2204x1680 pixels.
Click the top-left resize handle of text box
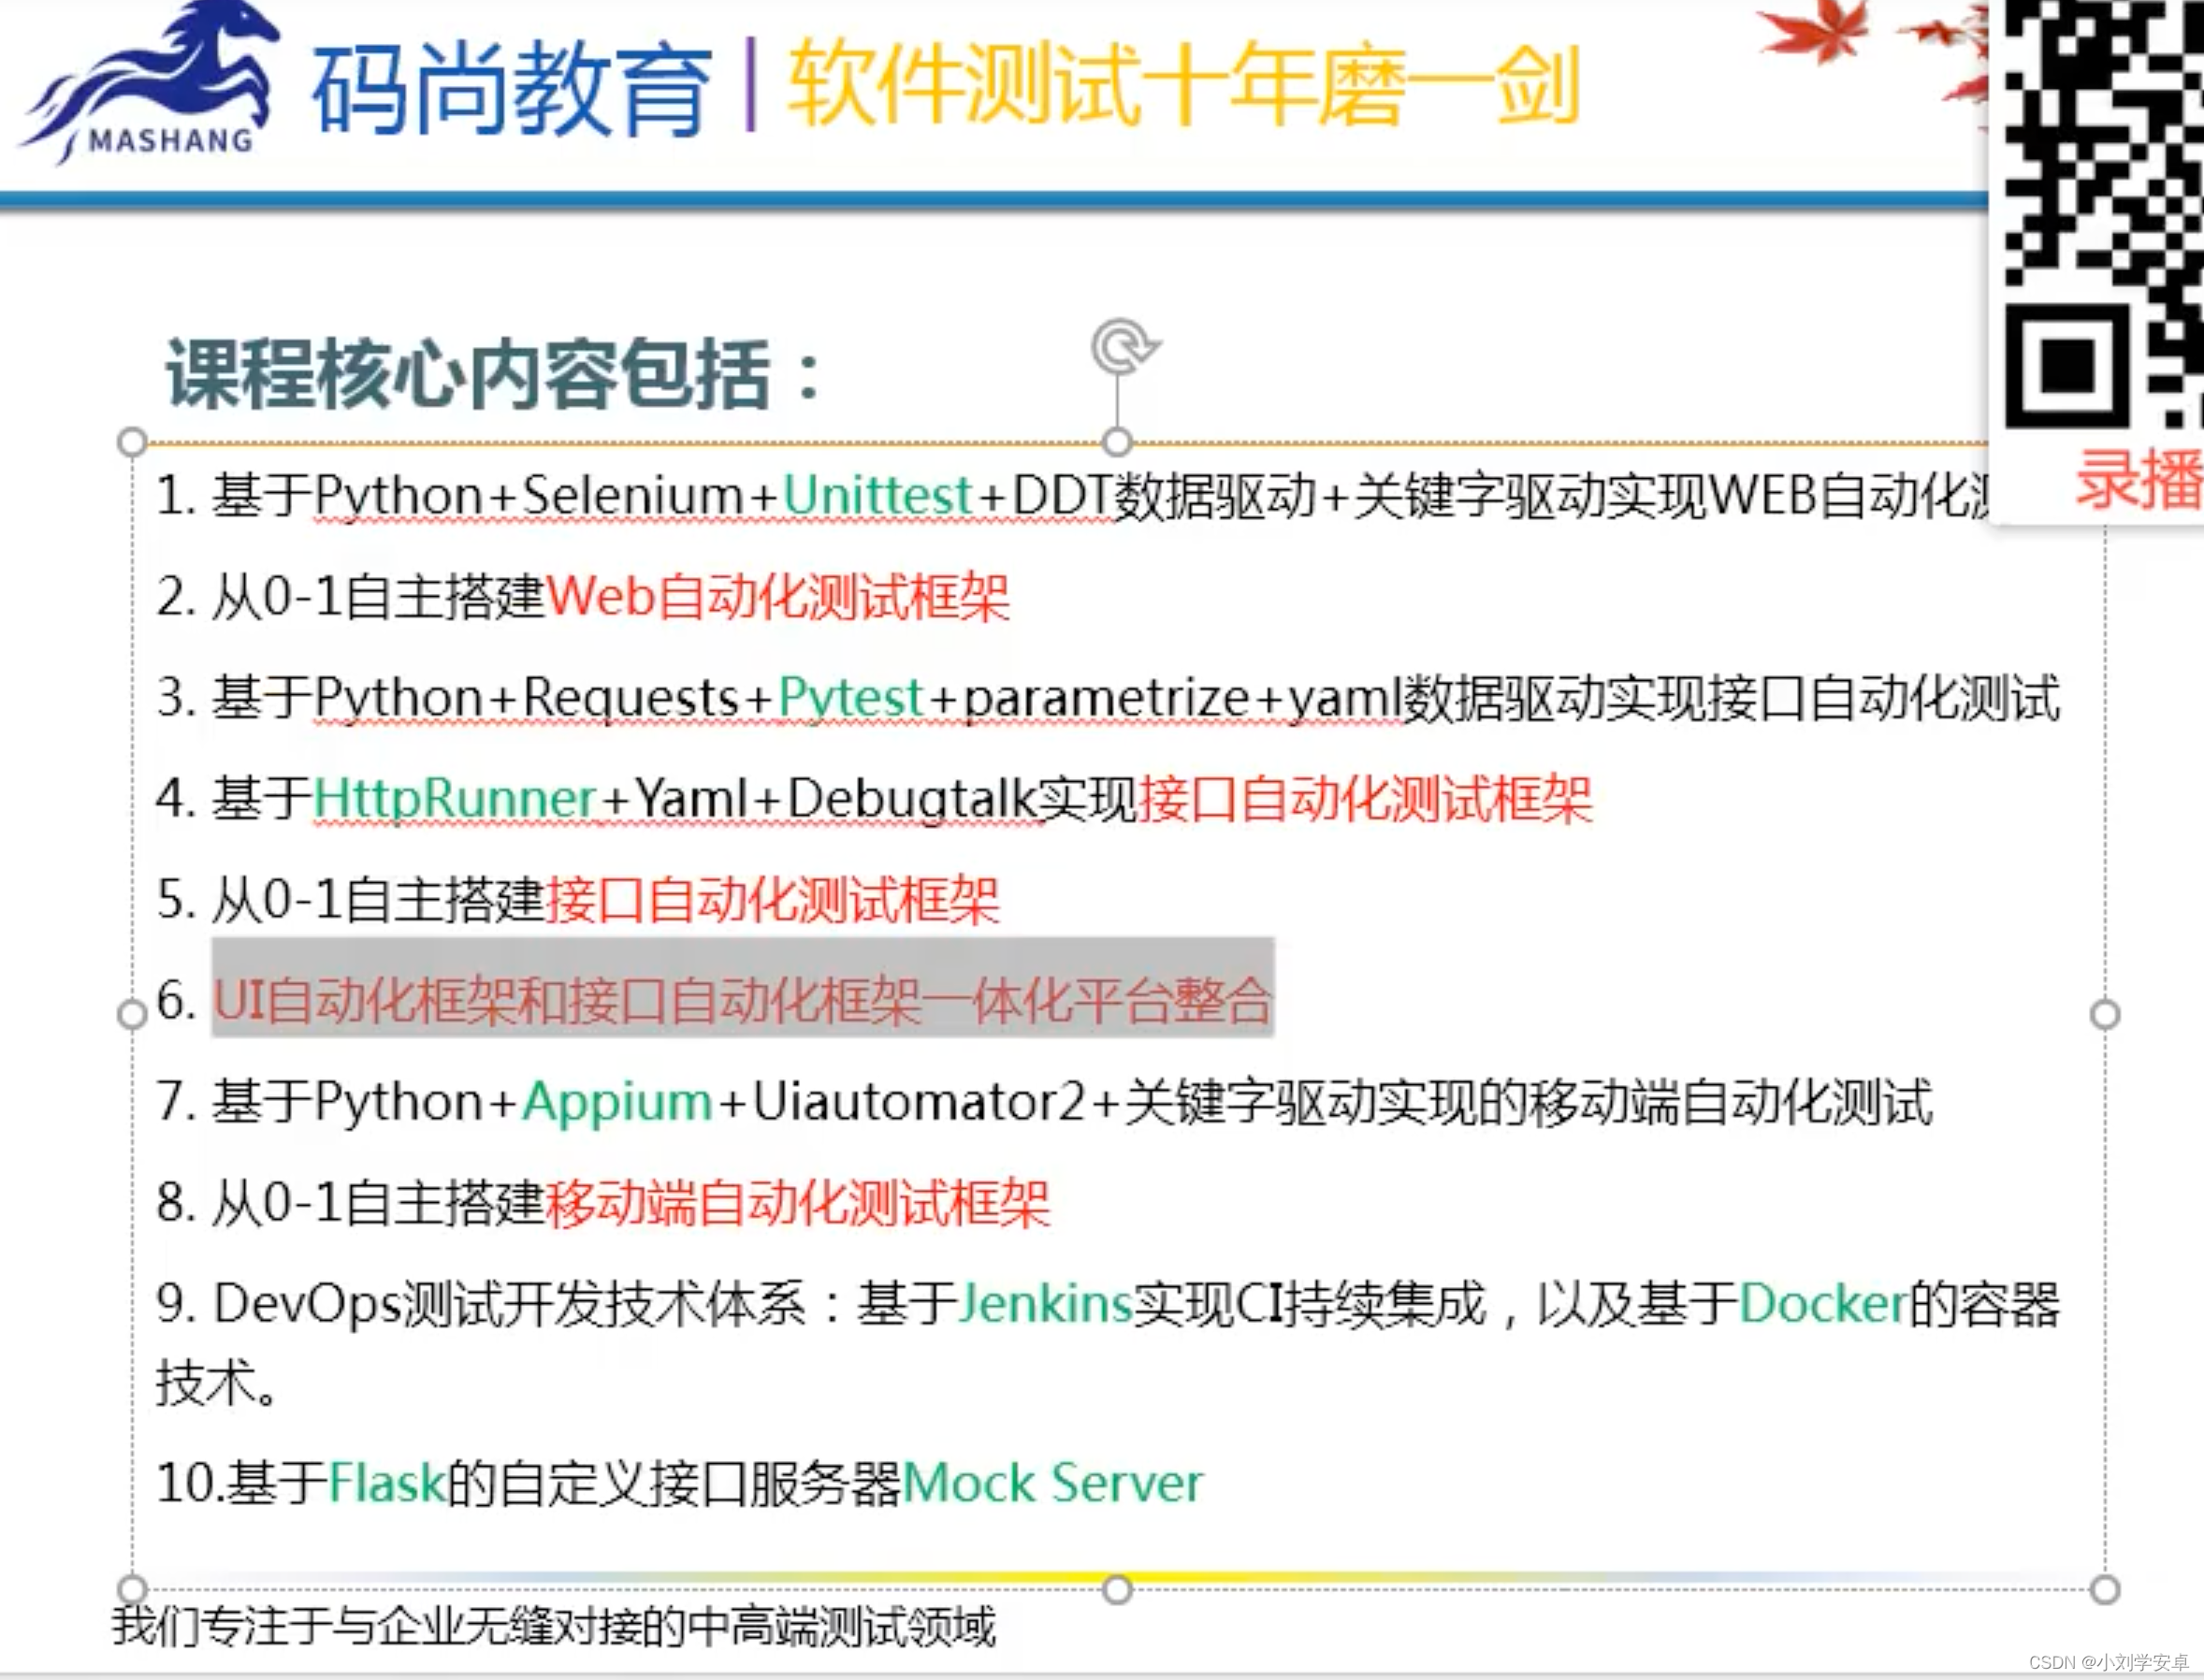tap(132, 441)
